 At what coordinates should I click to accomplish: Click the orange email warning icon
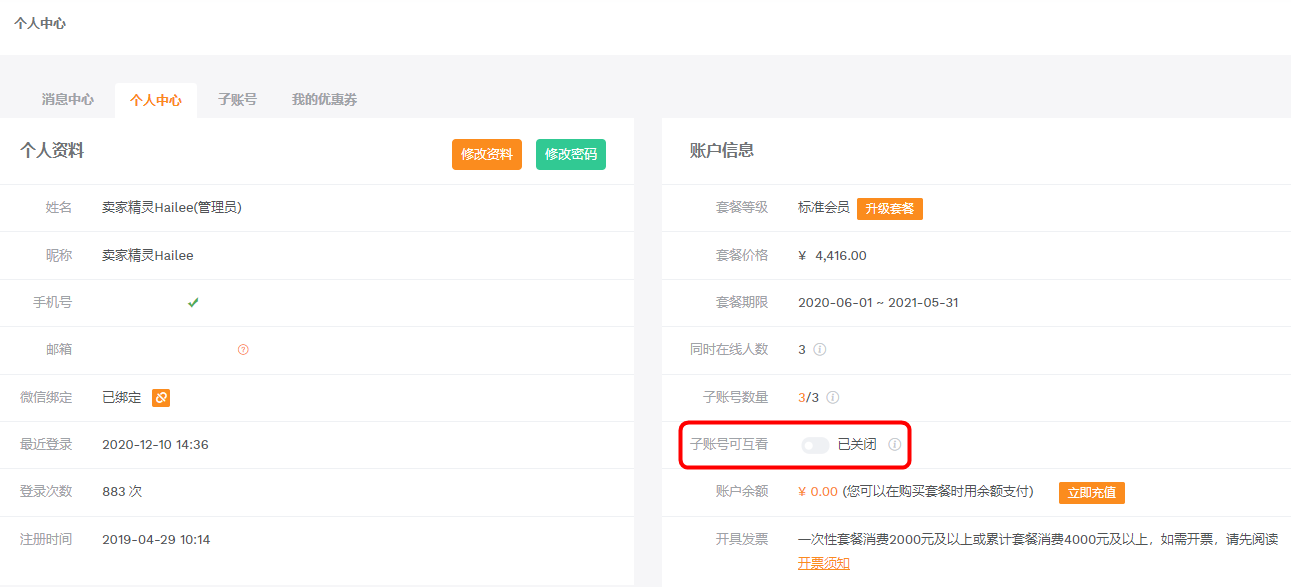coord(243,350)
